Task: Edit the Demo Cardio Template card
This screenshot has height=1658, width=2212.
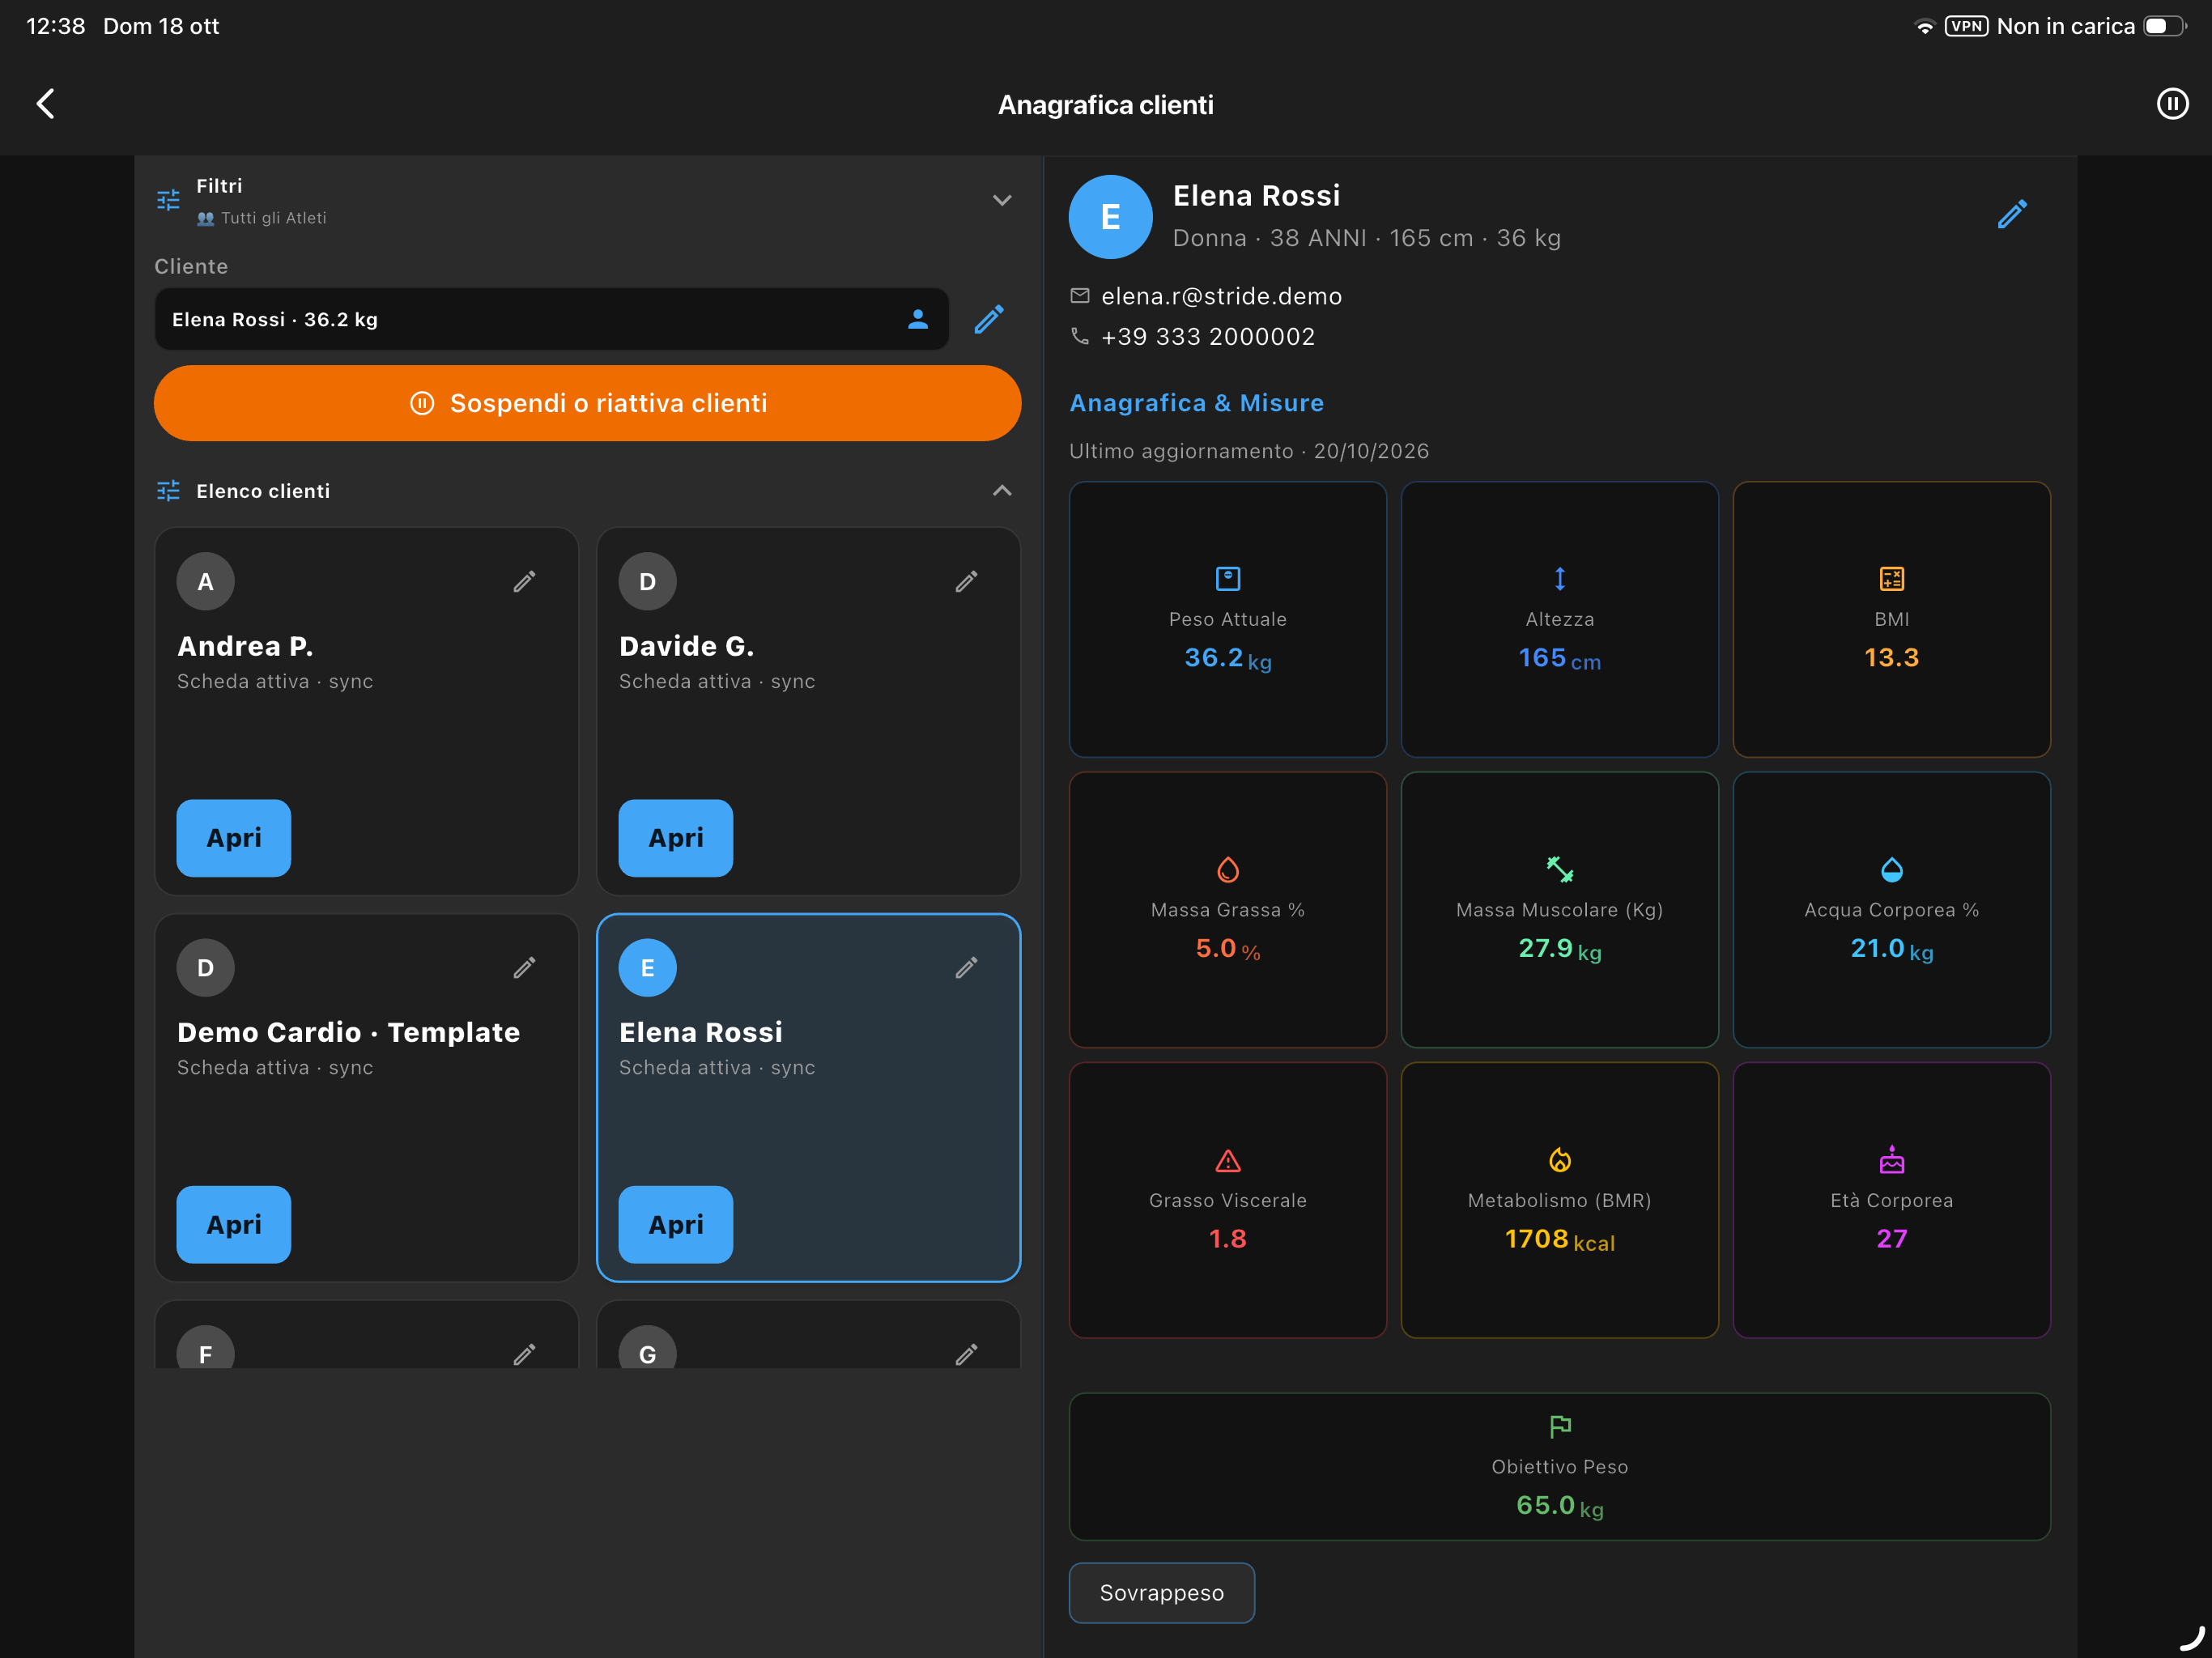Action: click(525, 967)
